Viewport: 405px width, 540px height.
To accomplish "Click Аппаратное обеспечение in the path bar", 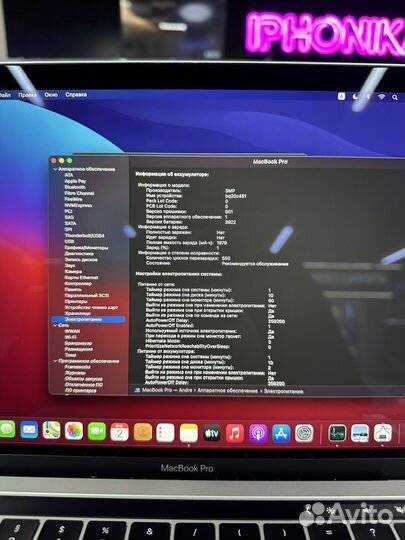I will click(x=227, y=391).
